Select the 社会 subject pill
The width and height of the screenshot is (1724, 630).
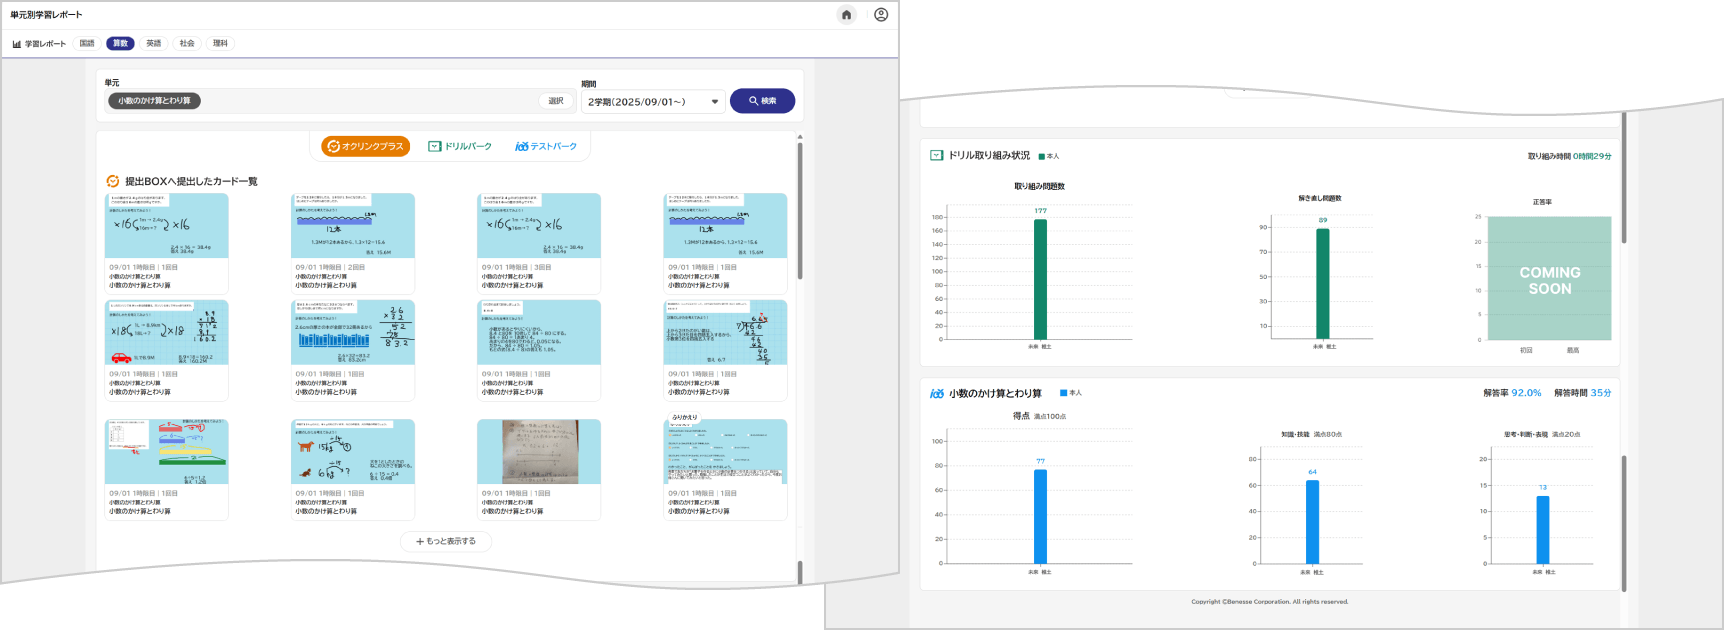coord(187,44)
